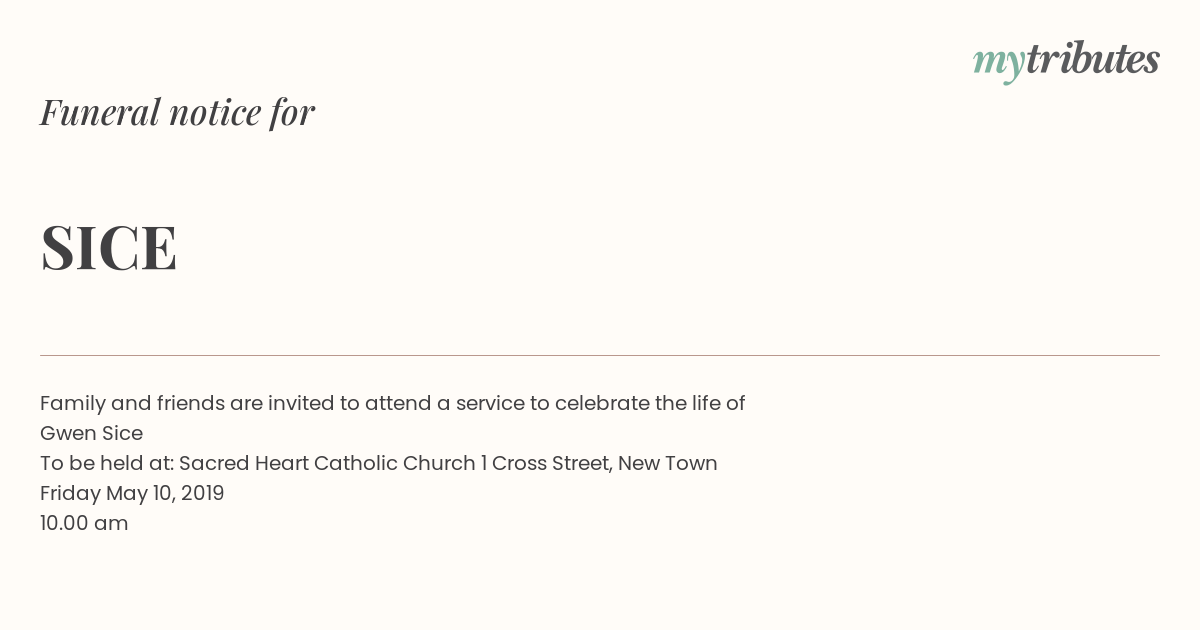Image resolution: width=1200 pixels, height=630 pixels.
Task: Click the word "notice" in the heading
Action: pyautogui.click(x=215, y=113)
